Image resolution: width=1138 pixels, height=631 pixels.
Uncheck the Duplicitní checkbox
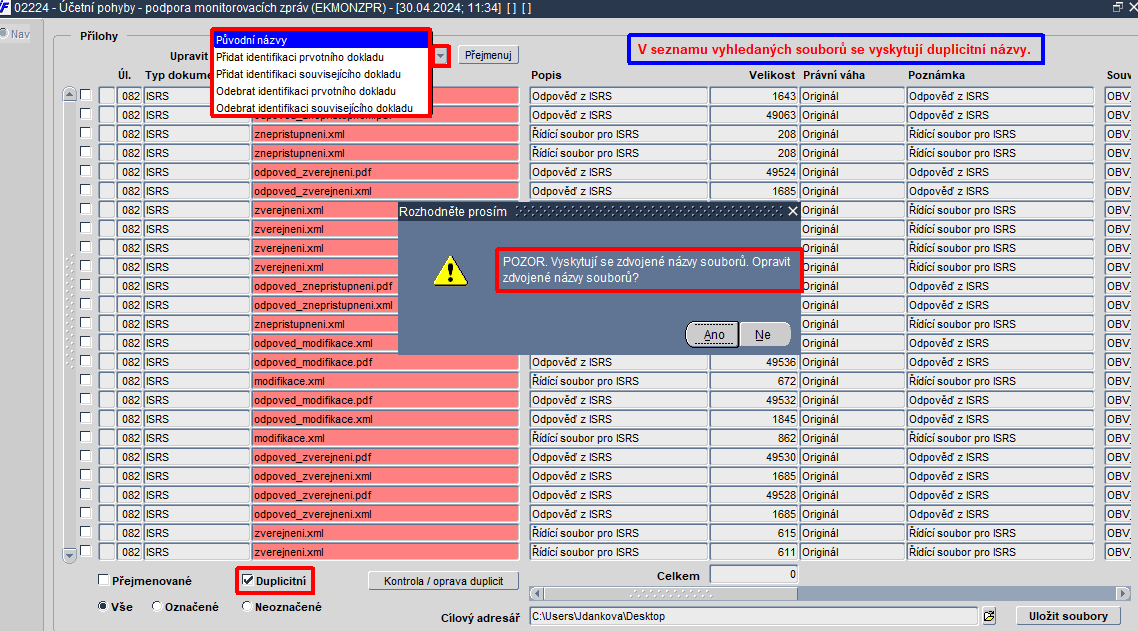point(248,579)
